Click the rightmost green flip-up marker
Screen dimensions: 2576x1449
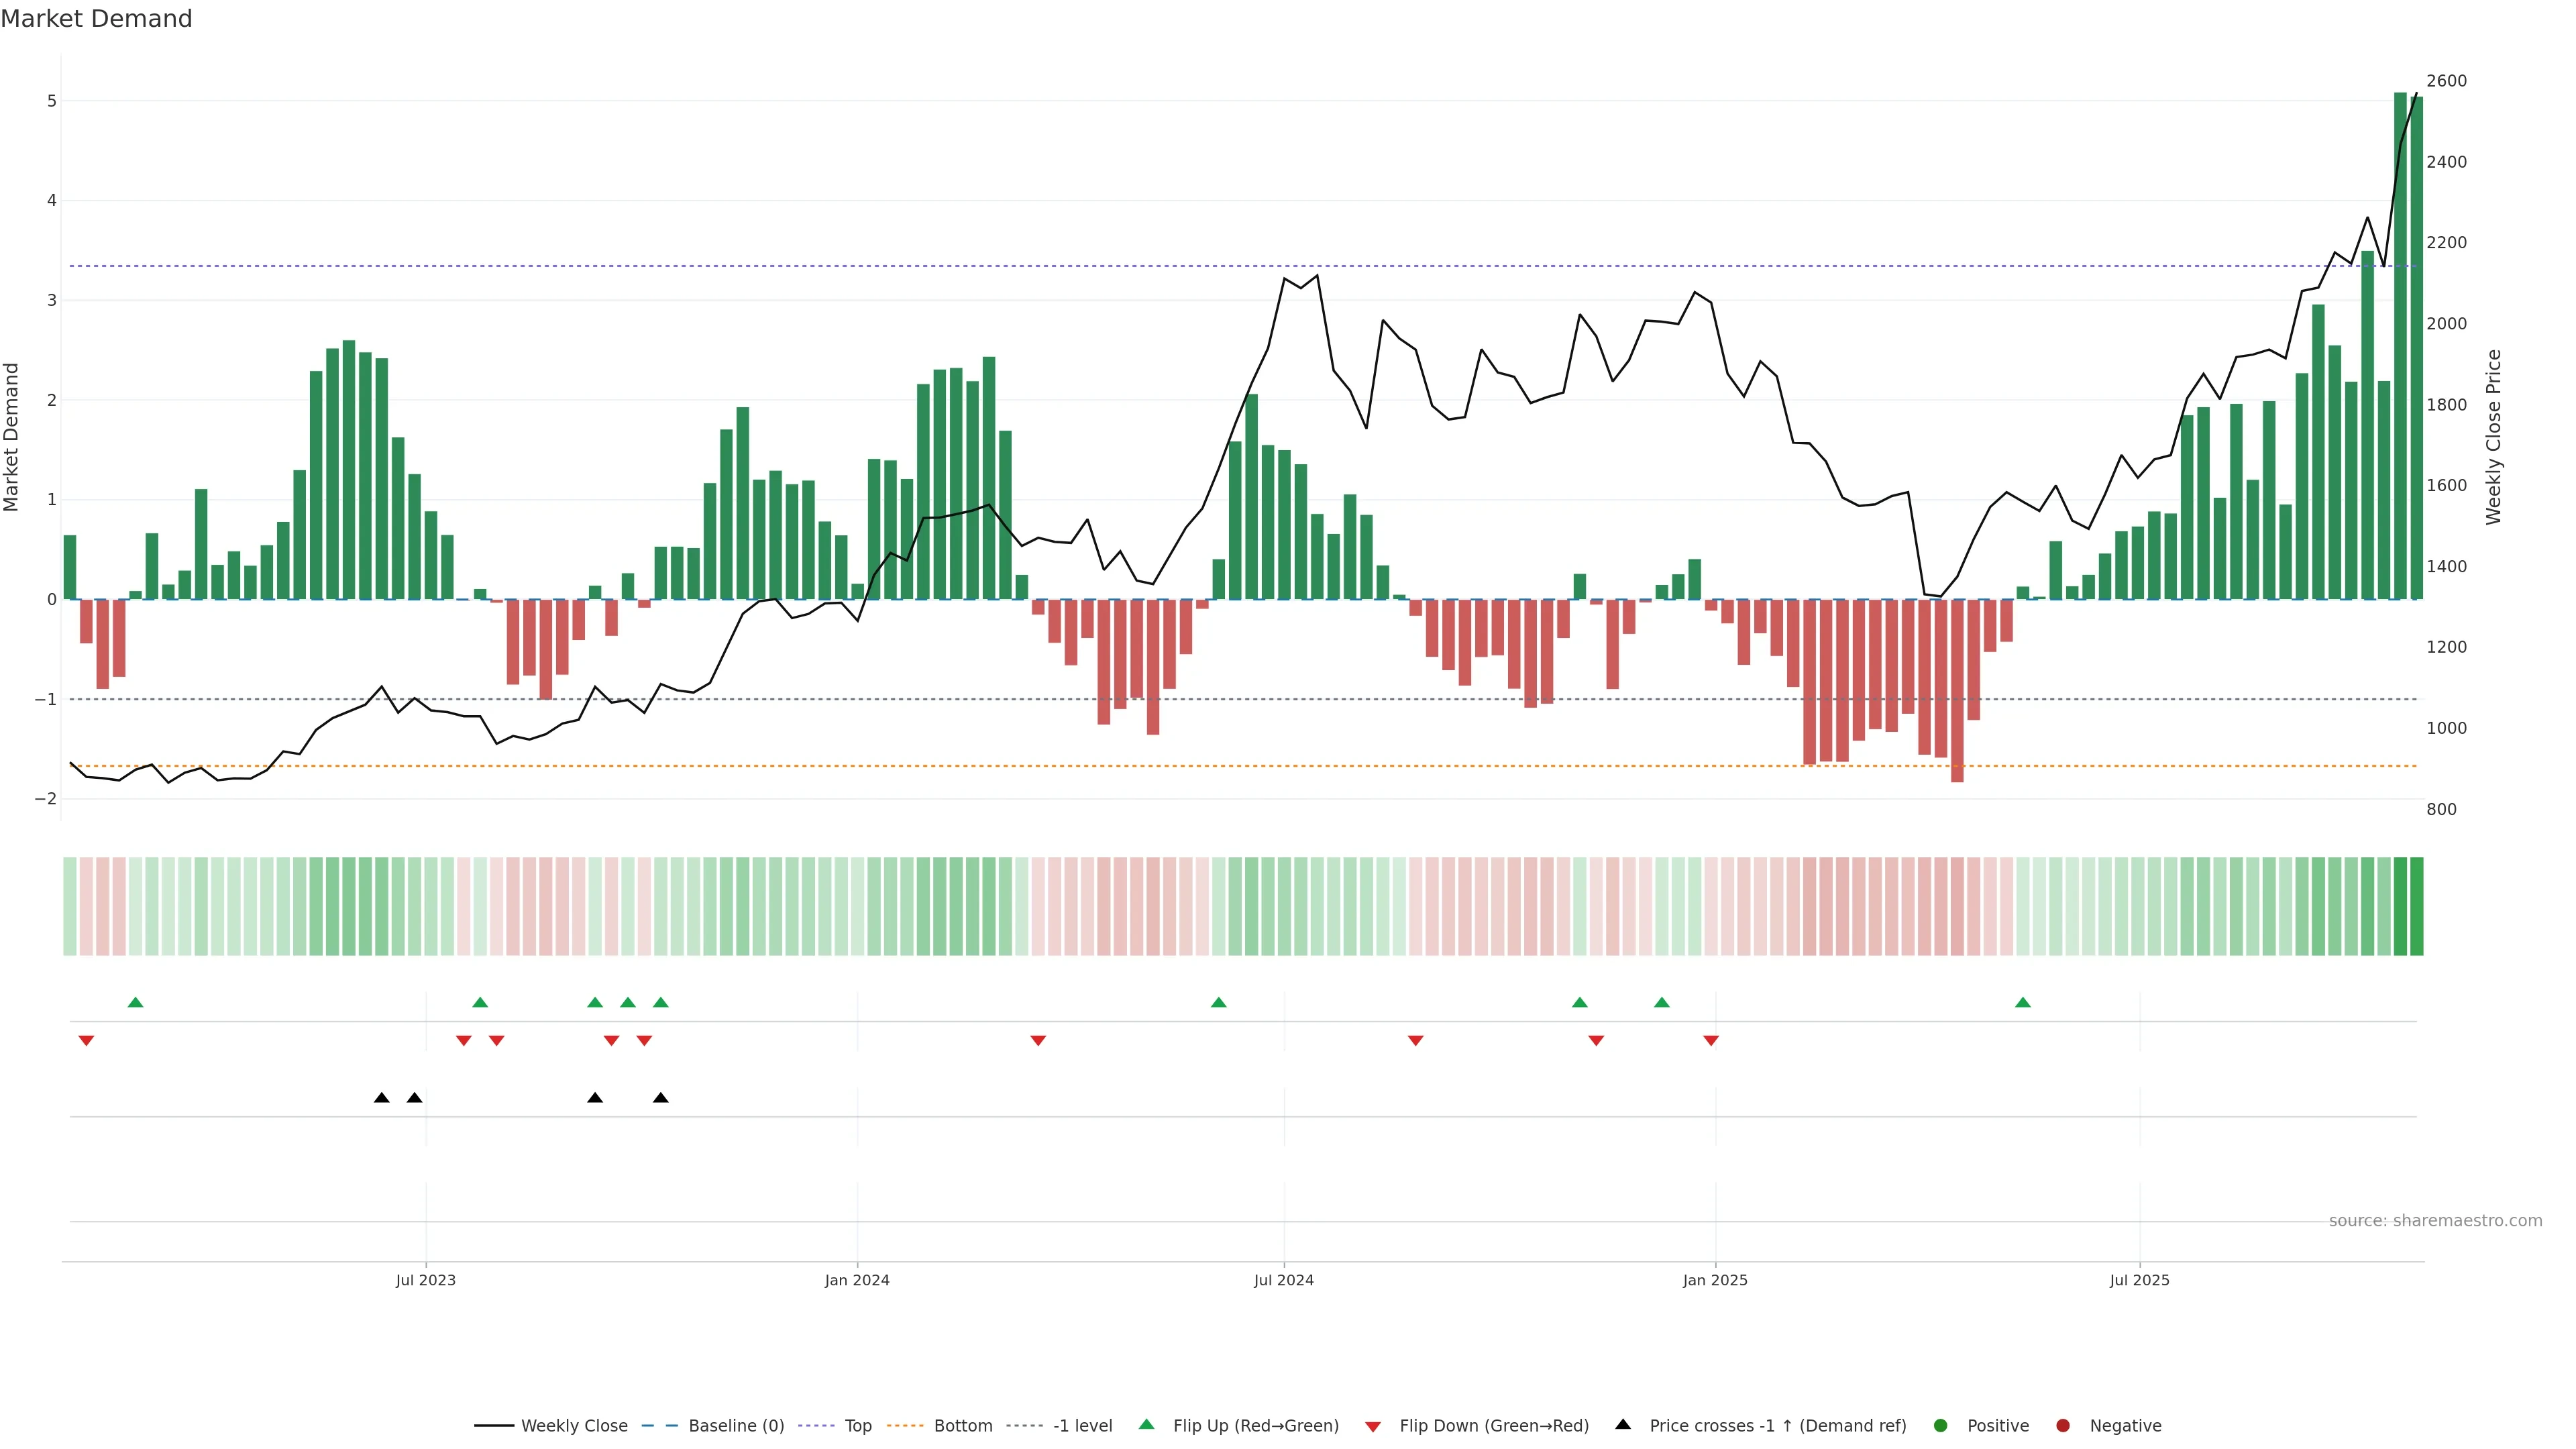2023,1002
